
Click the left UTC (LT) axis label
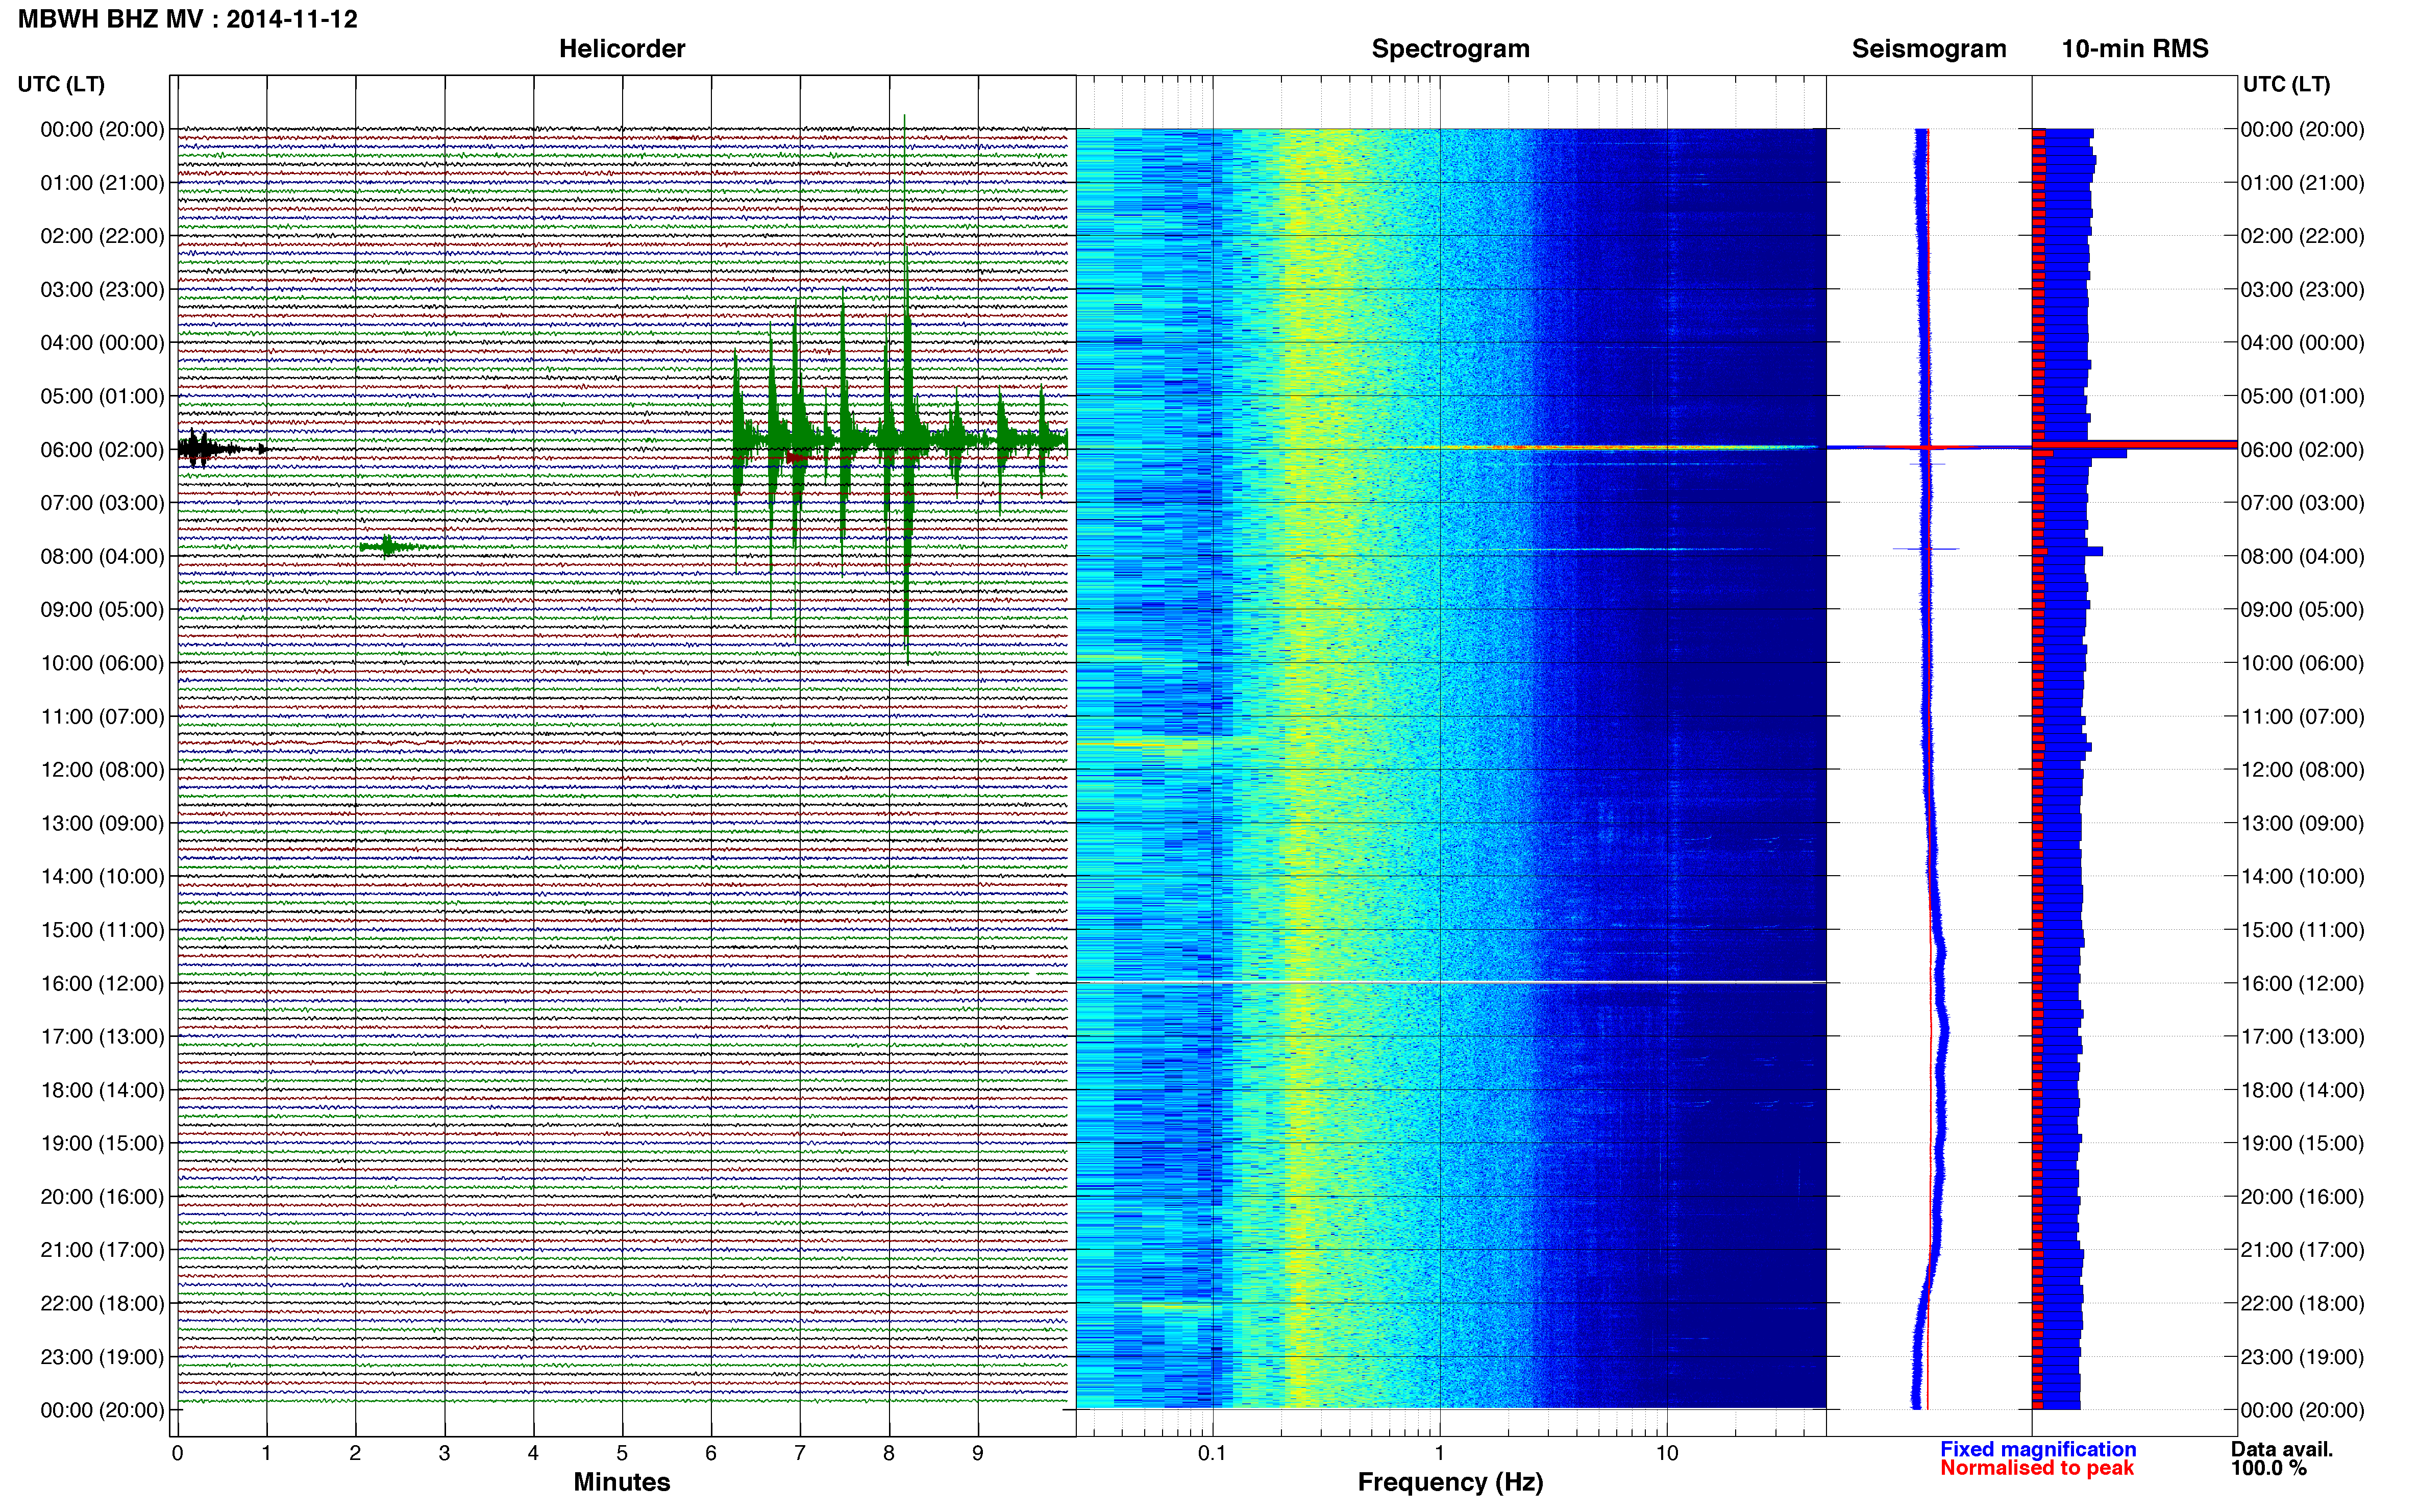61,84
